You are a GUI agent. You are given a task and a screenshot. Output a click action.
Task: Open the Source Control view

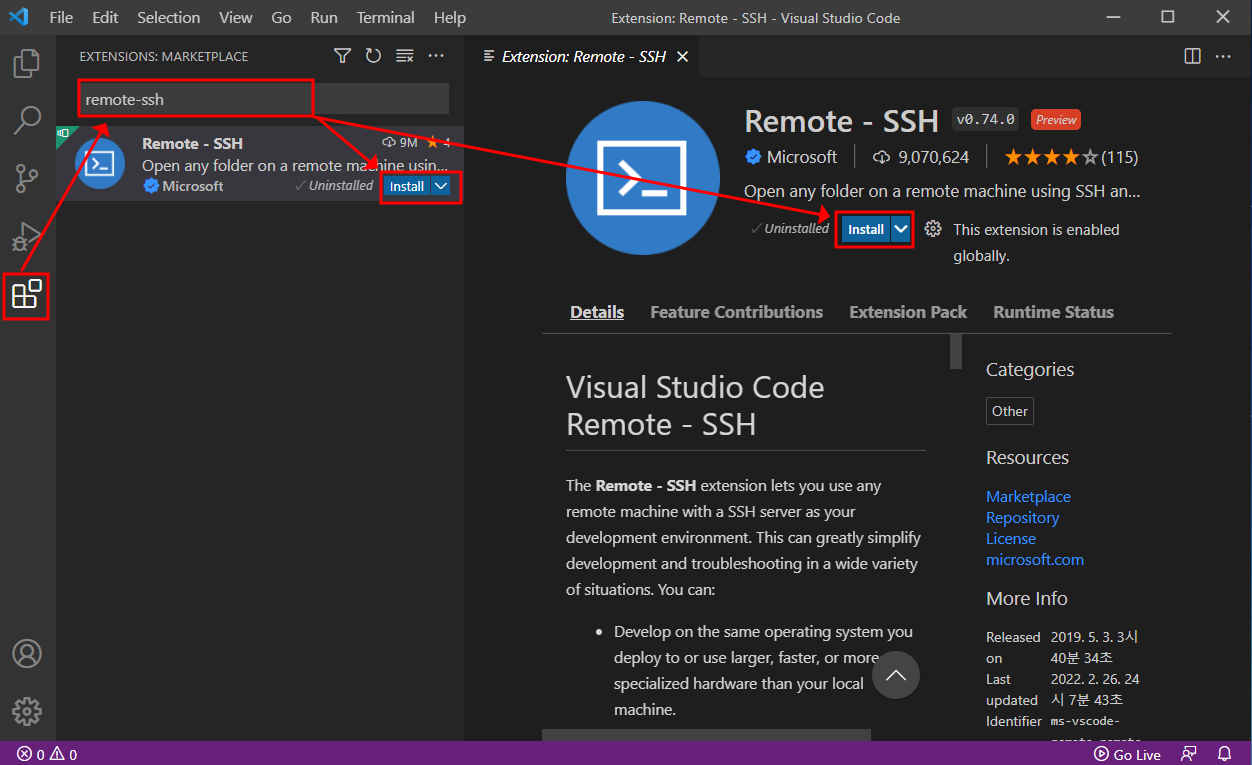[x=27, y=179]
